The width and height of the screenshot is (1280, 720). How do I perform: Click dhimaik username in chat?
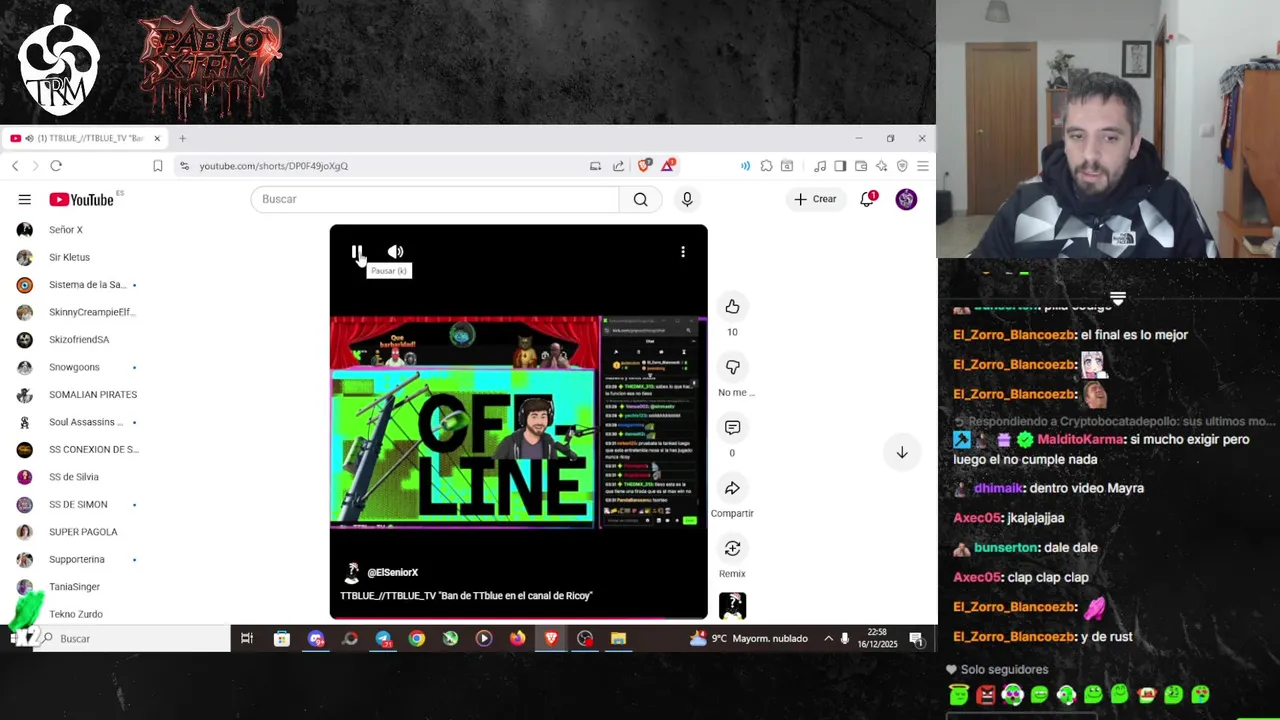pos(998,488)
